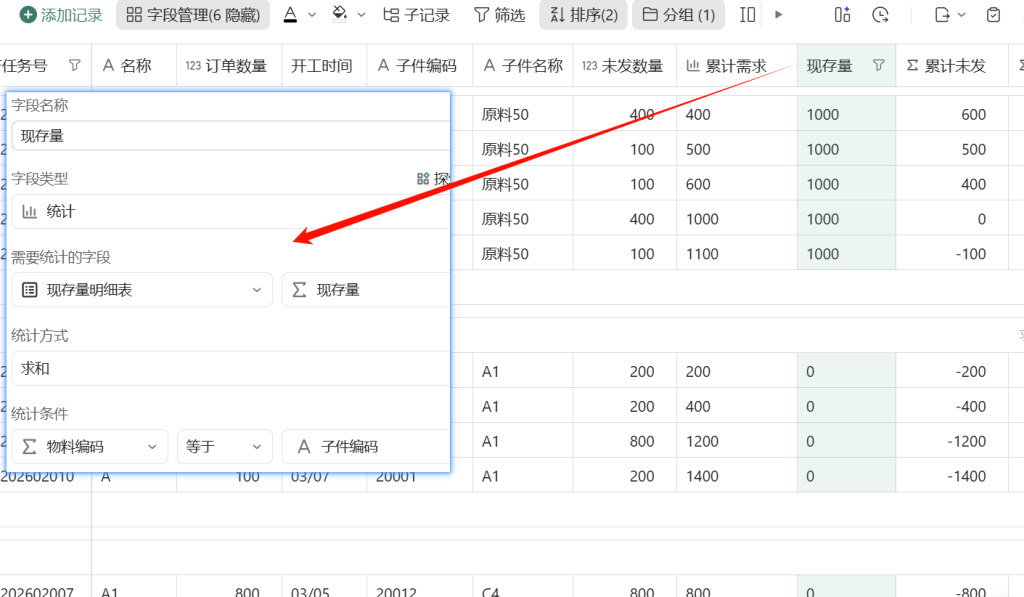Click the filter icon in 现存量 header
The image size is (1024, 597).
click(878, 65)
